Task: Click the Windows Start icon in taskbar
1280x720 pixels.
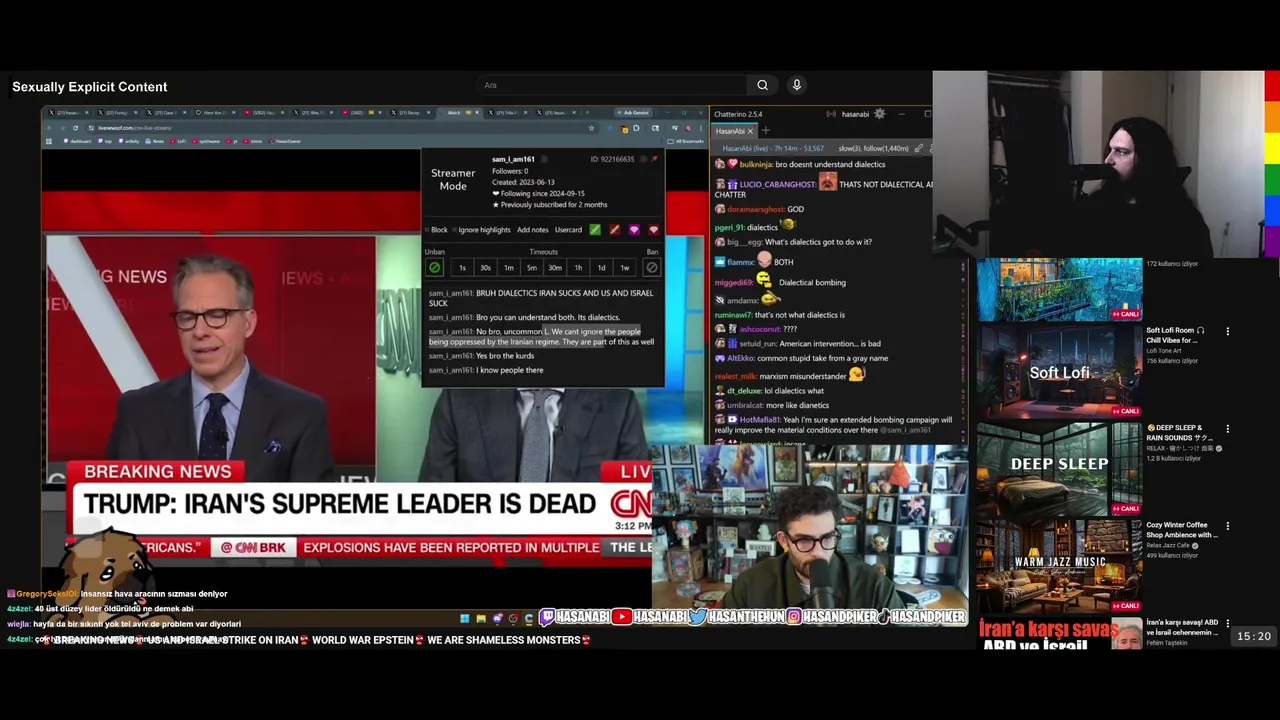Action: [x=464, y=619]
